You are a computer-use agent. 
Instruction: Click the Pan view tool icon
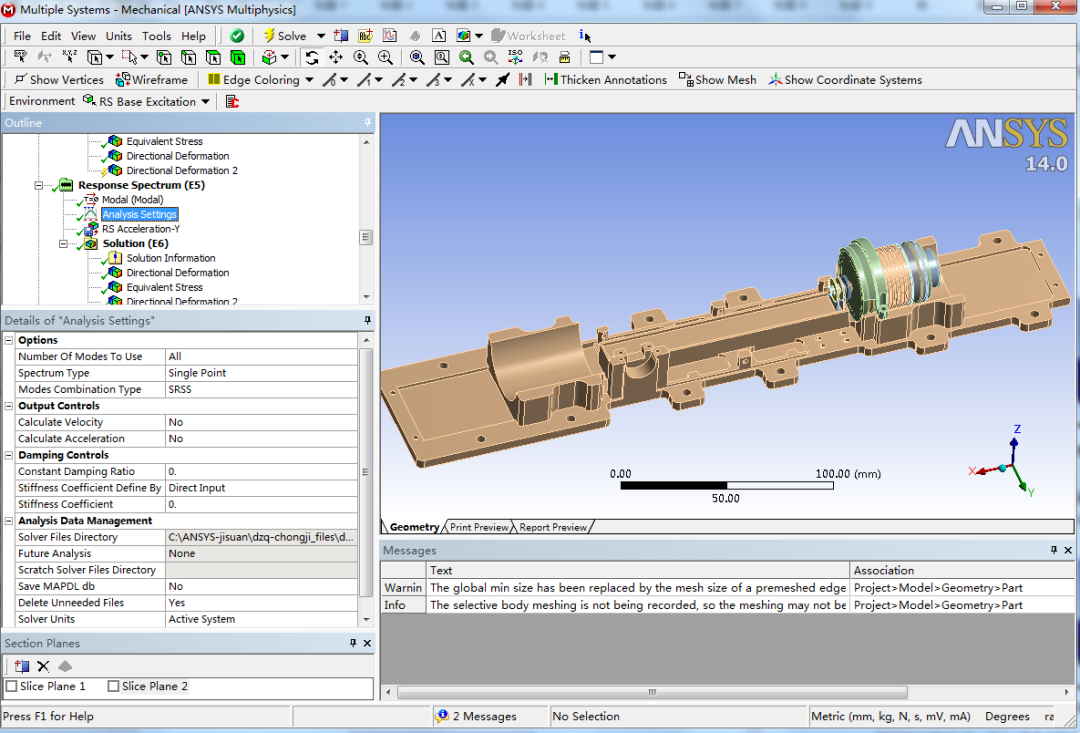point(337,57)
